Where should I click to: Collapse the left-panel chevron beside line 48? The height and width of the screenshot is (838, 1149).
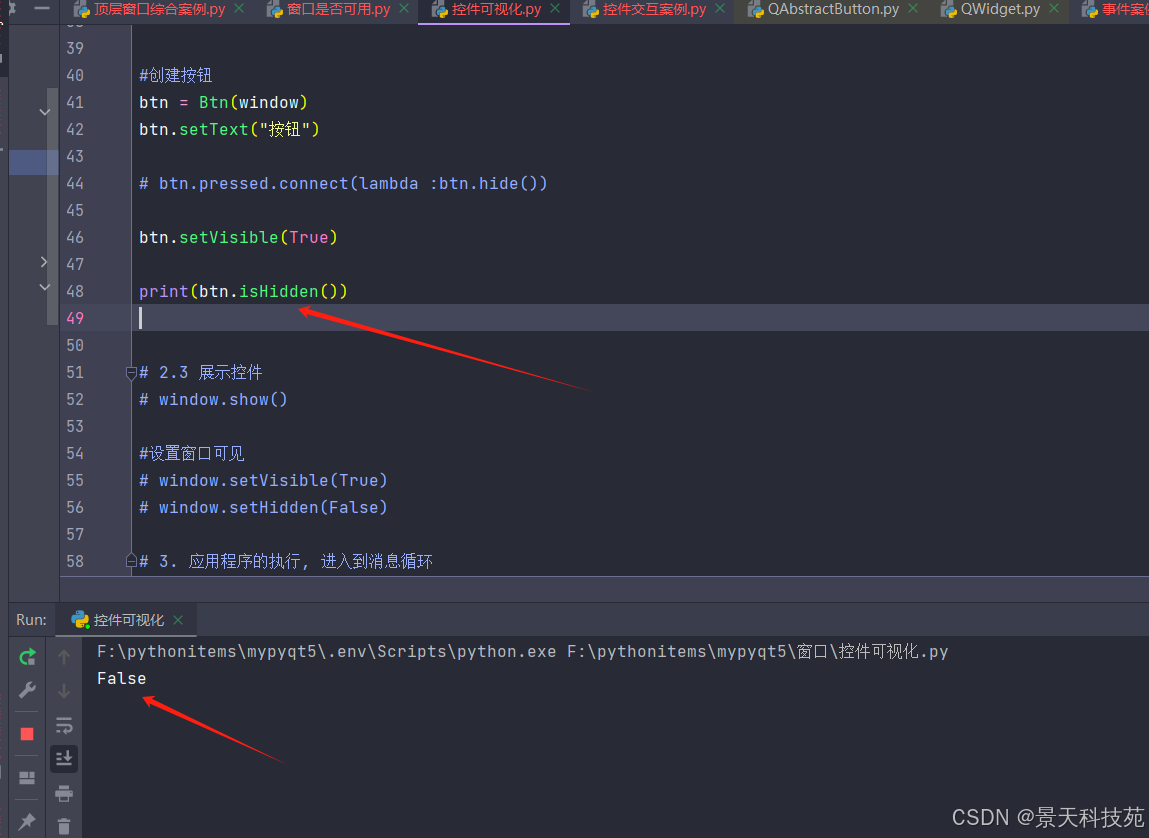pyautogui.click(x=45, y=287)
